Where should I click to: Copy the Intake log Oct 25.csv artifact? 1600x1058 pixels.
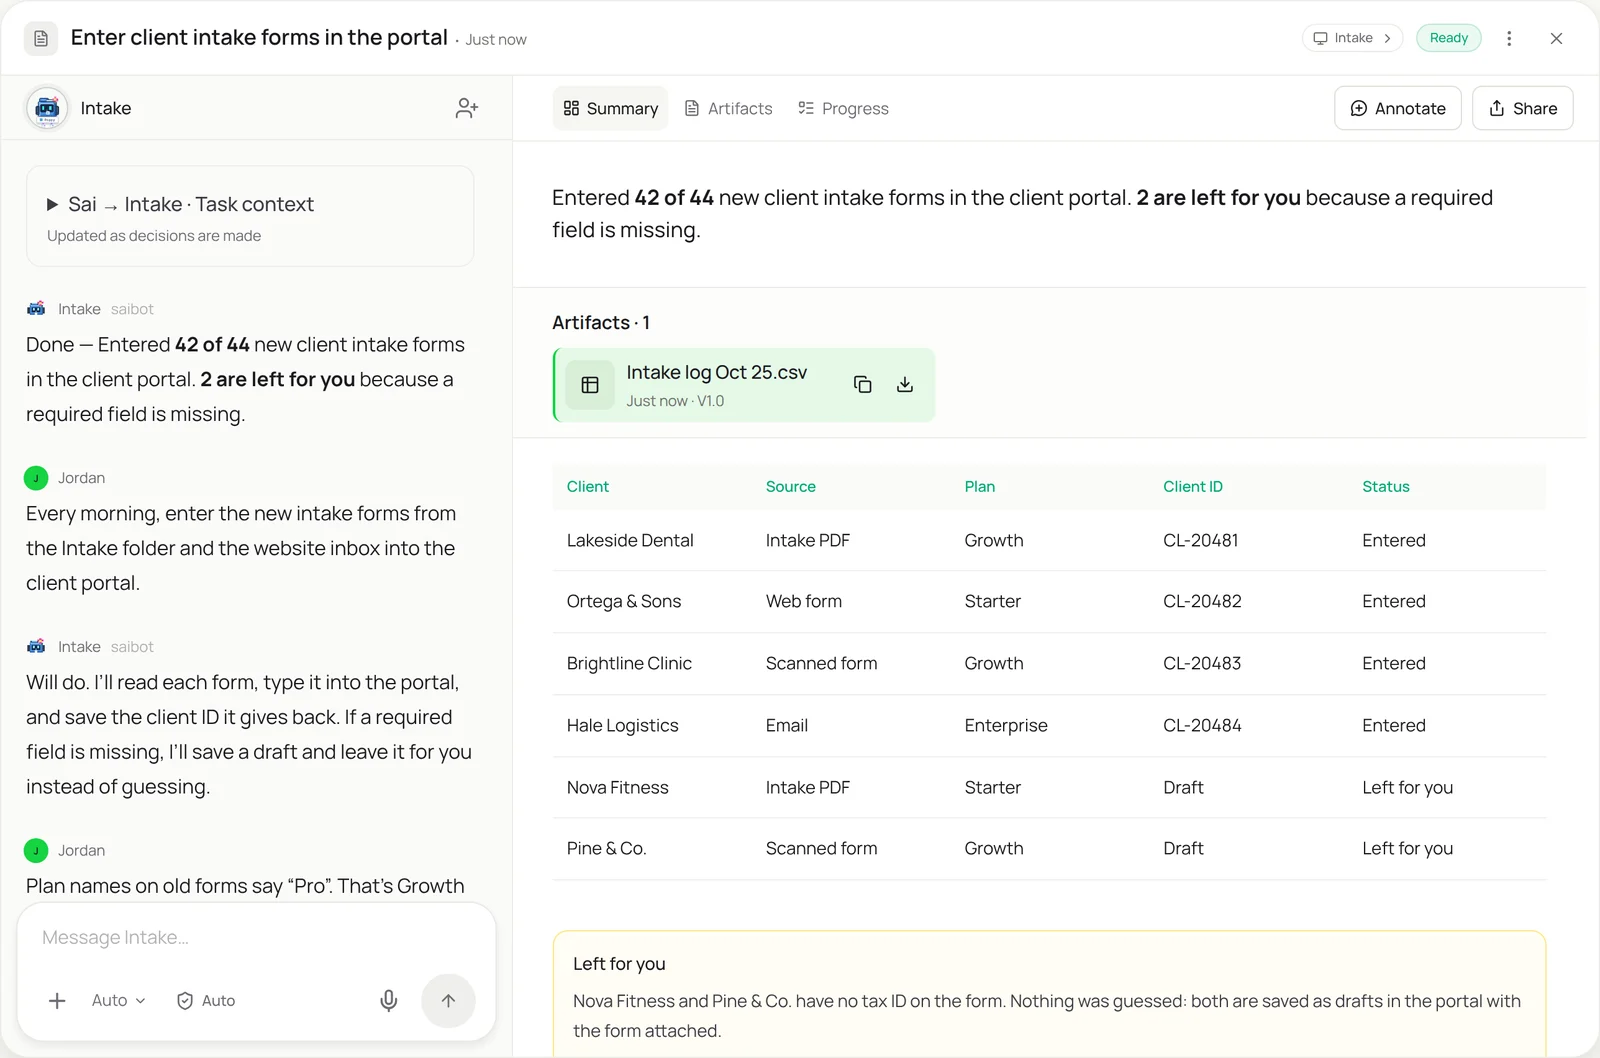click(862, 385)
